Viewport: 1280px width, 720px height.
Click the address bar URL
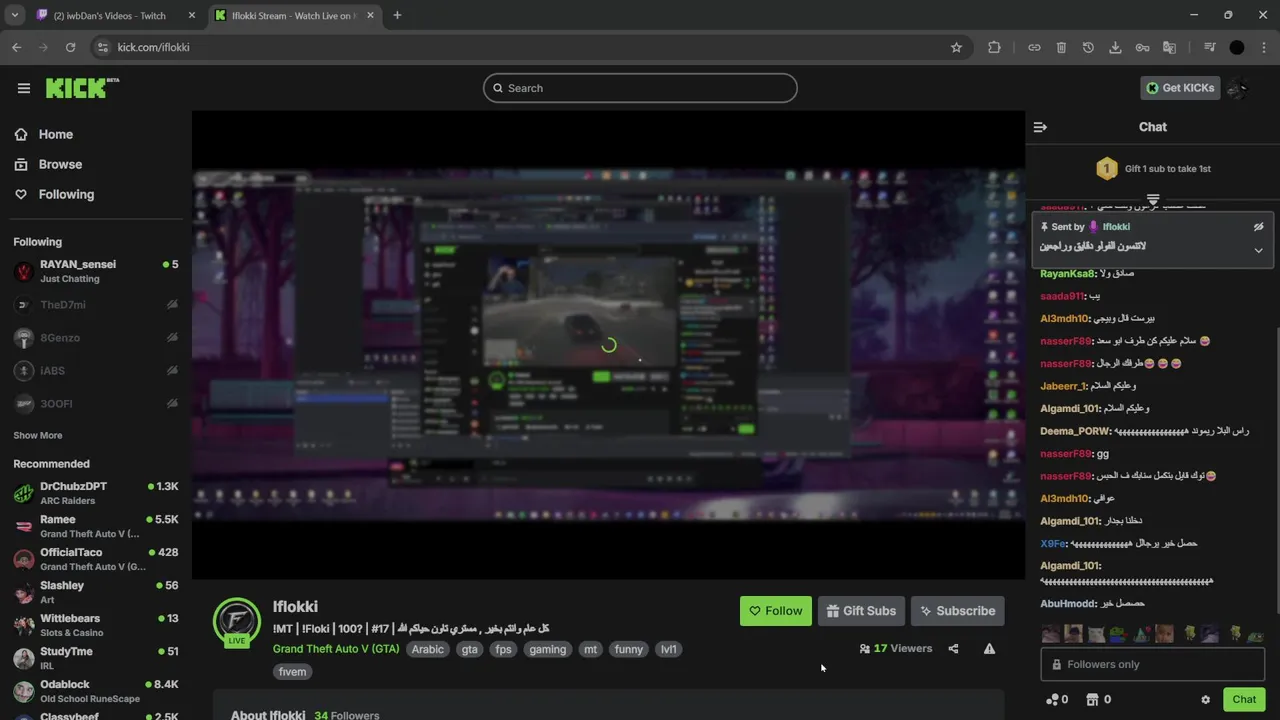tap(153, 47)
